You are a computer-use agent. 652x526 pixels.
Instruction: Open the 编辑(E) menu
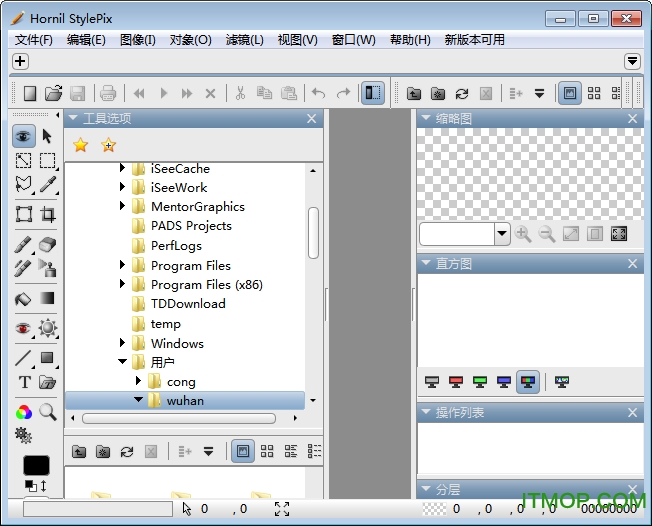pyautogui.click(x=86, y=40)
